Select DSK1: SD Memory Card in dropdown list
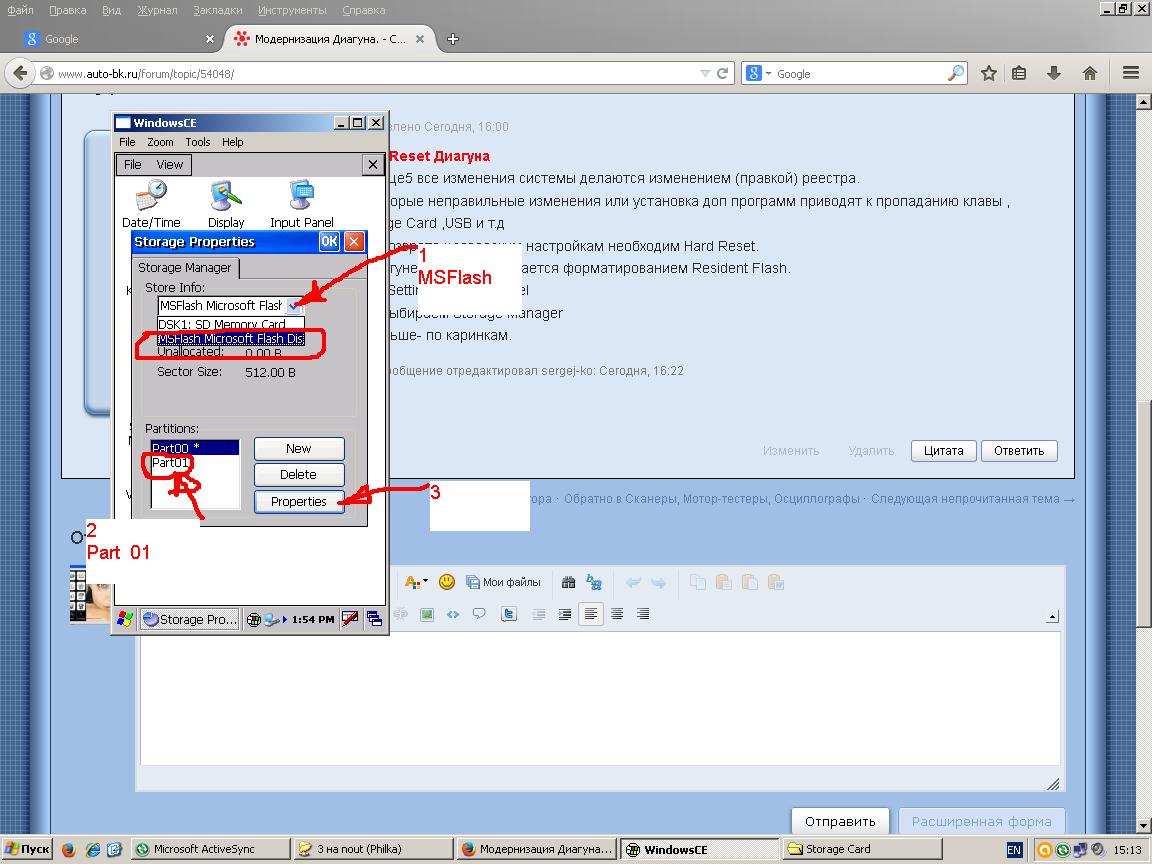Image resolution: width=1152 pixels, height=864 pixels. click(x=231, y=324)
